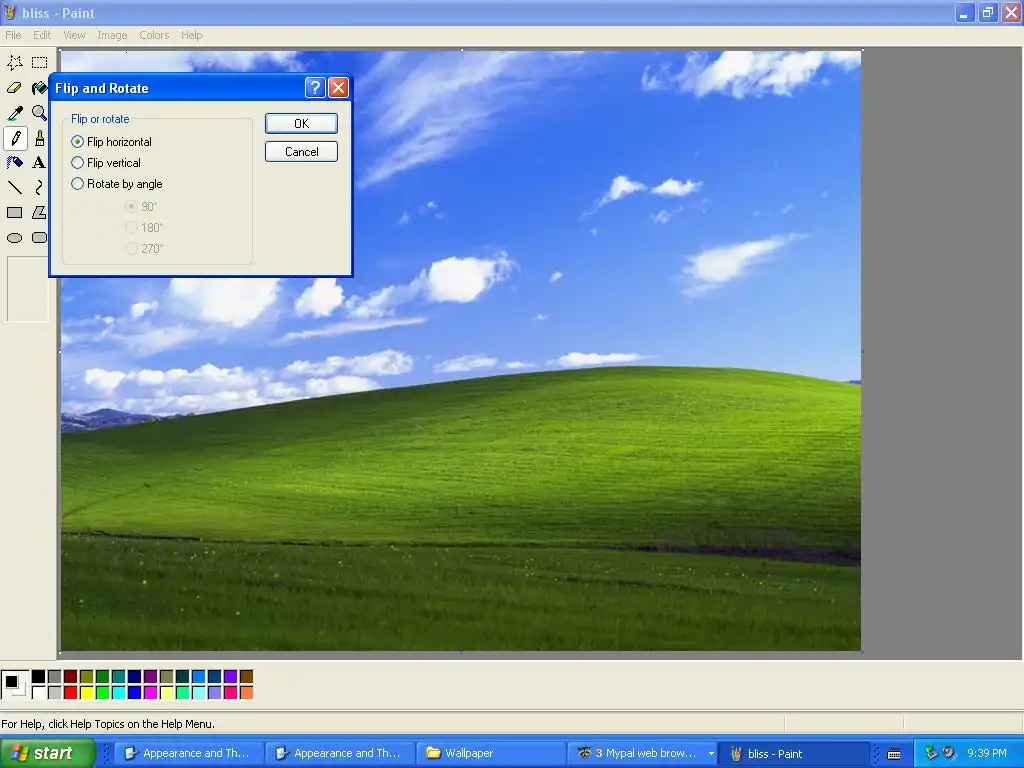The image size is (1024, 768).
Task: Select the 90° rotation radio button
Action: click(x=131, y=206)
